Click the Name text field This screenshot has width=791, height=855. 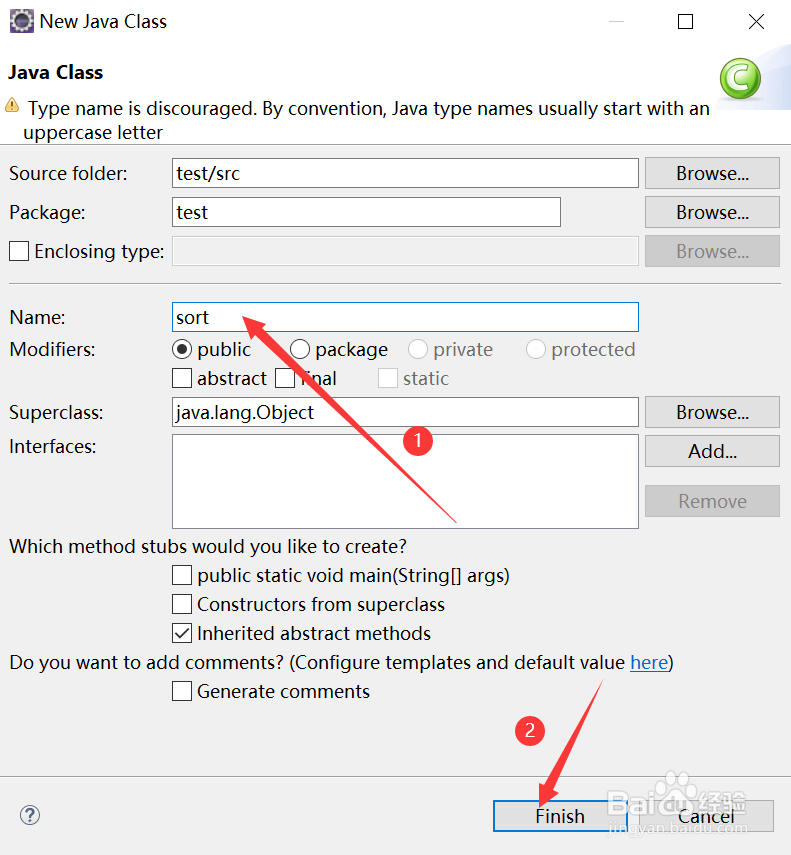pos(405,317)
